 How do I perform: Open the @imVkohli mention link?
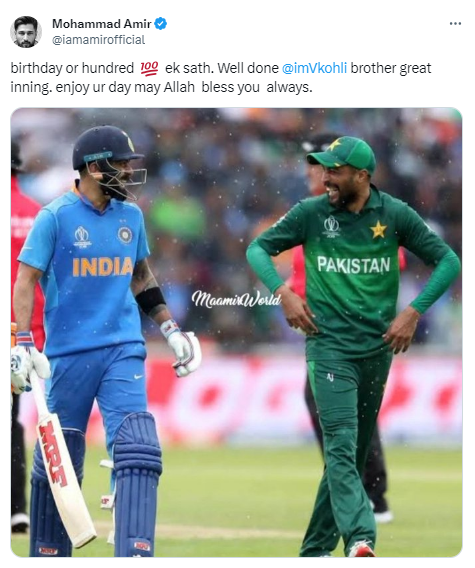(314, 68)
